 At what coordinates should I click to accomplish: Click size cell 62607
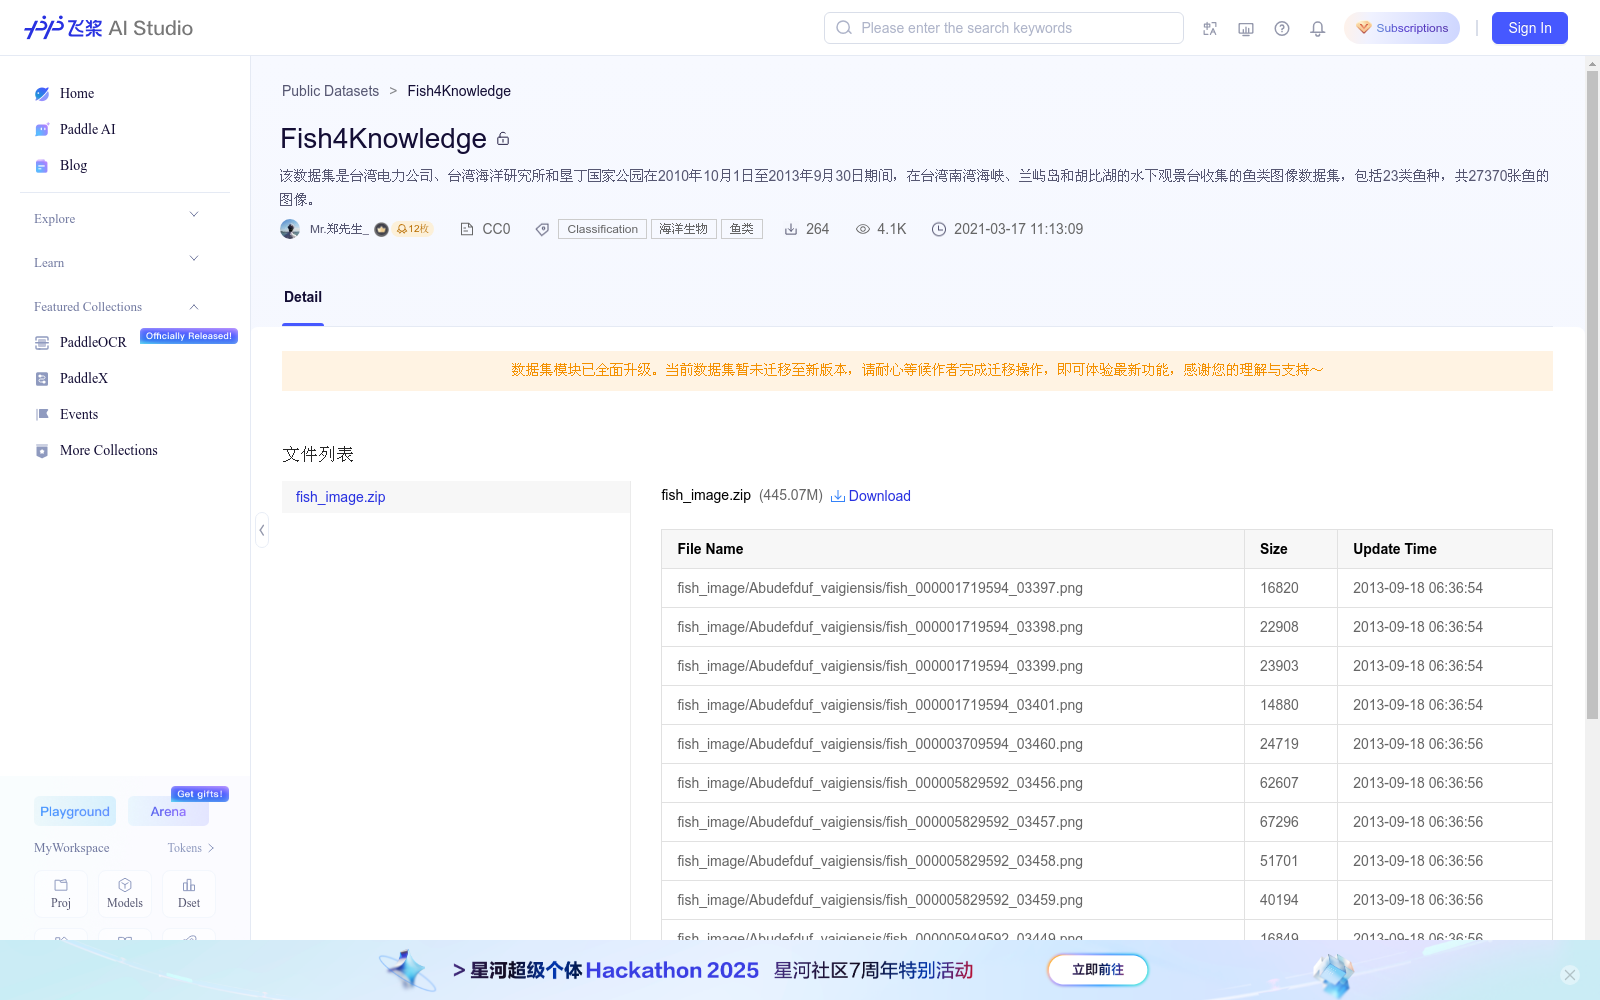(1291, 783)
